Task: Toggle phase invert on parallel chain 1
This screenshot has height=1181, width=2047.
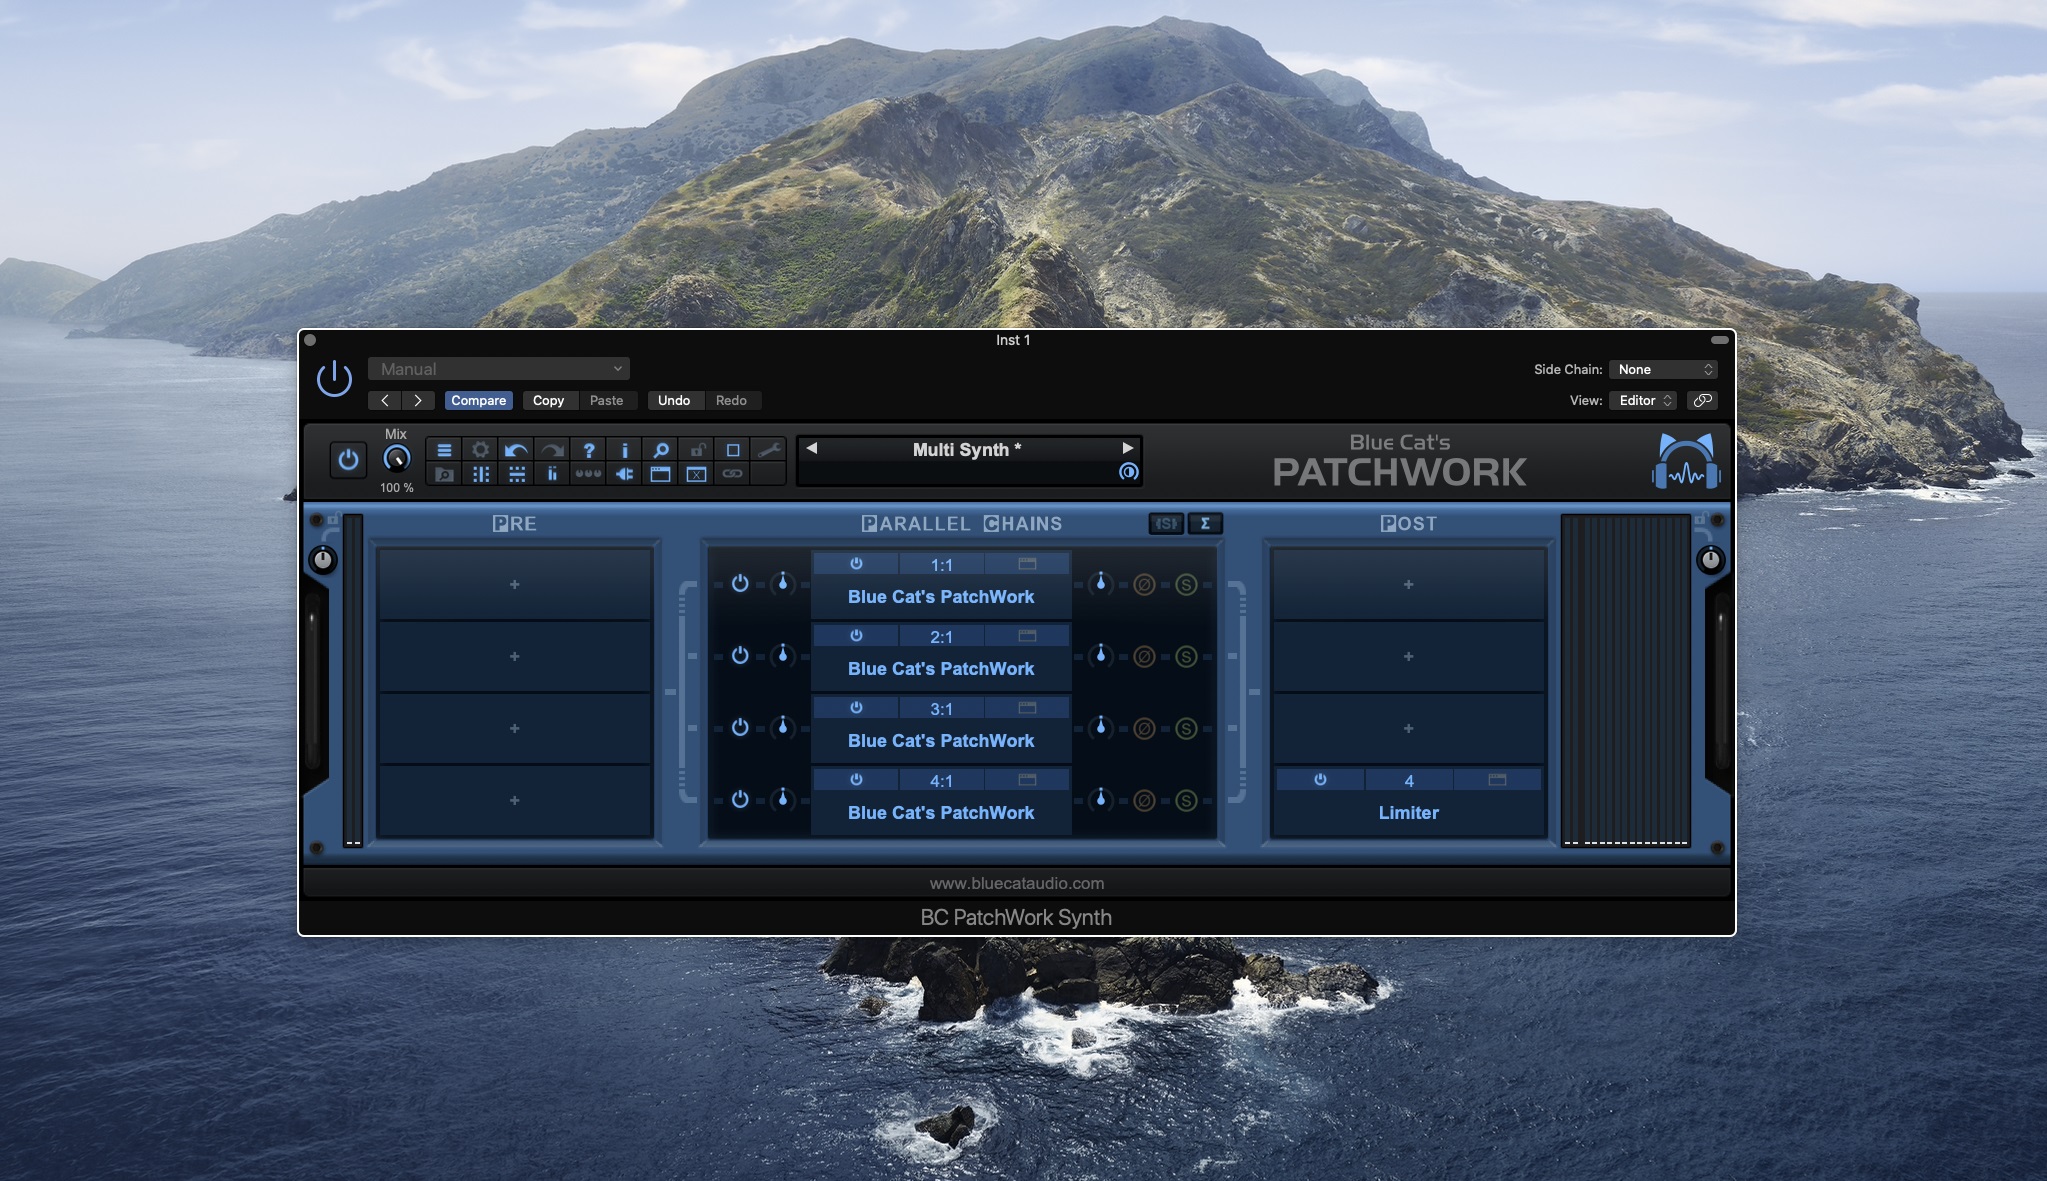Action: [x=1144, y=584]
